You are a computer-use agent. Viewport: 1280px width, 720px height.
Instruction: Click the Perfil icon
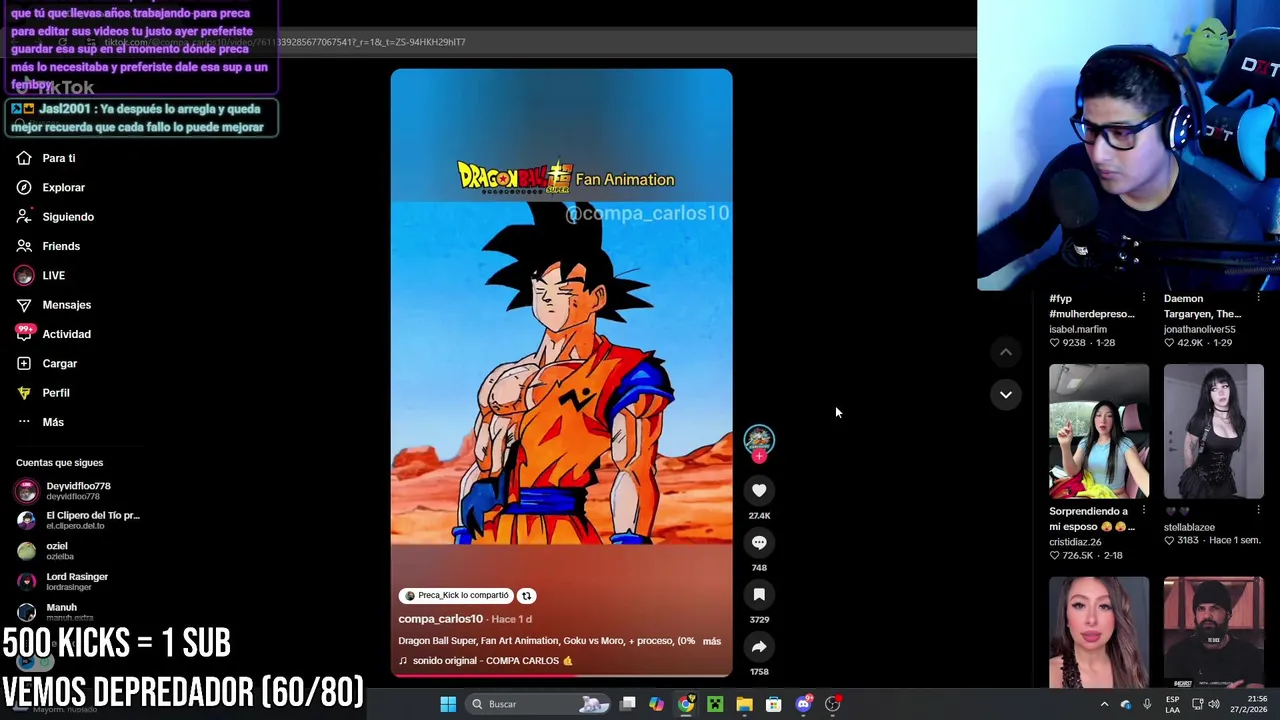pyautogui.click(x=24, y=393)
